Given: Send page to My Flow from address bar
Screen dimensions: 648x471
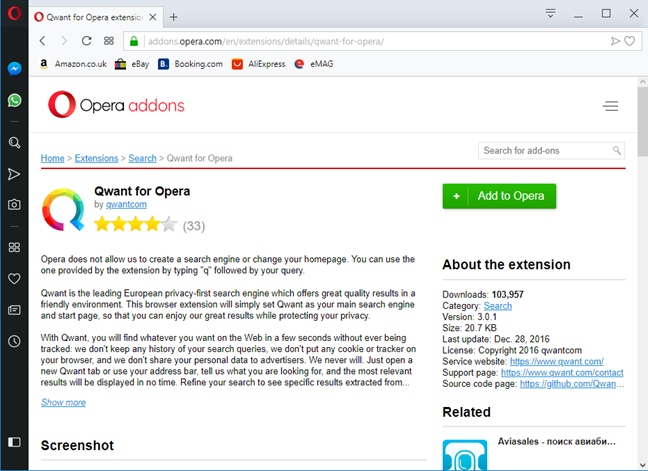Looking at the screenshot, I should pos(615,41).
